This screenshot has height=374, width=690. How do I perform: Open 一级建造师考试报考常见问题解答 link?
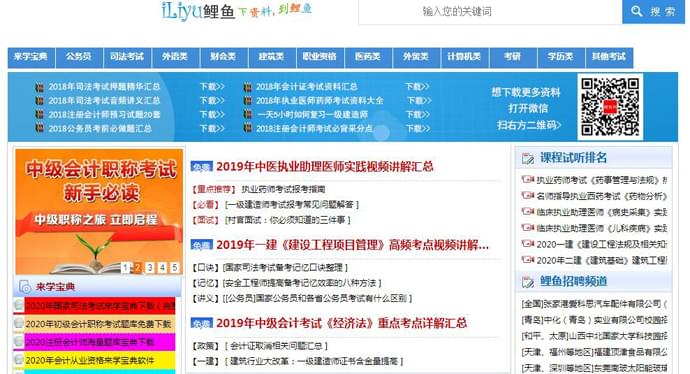291,205
